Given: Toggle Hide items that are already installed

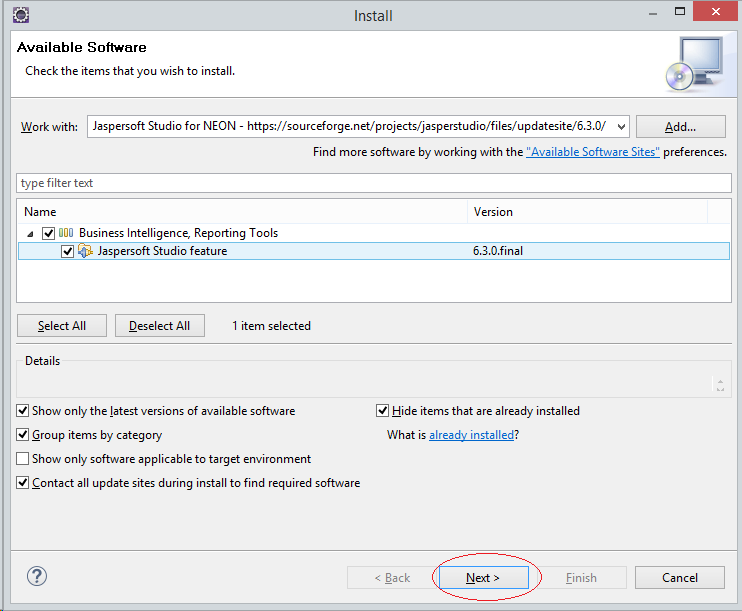Looking at the screenshot, I should 382,410.
